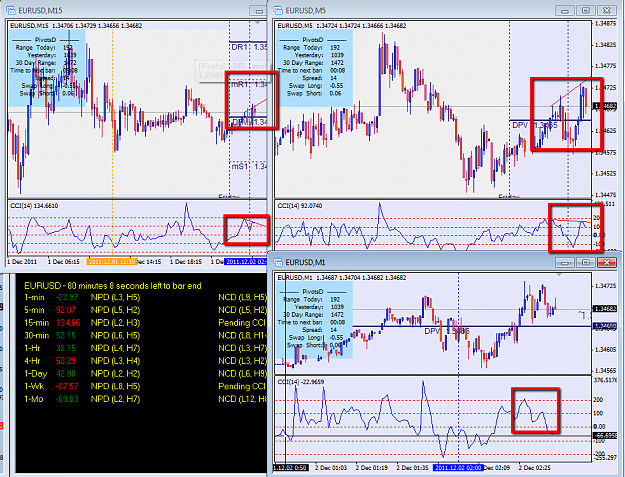Click the 1.34682 current price tag on M1 scale

(x=605, y=309)
